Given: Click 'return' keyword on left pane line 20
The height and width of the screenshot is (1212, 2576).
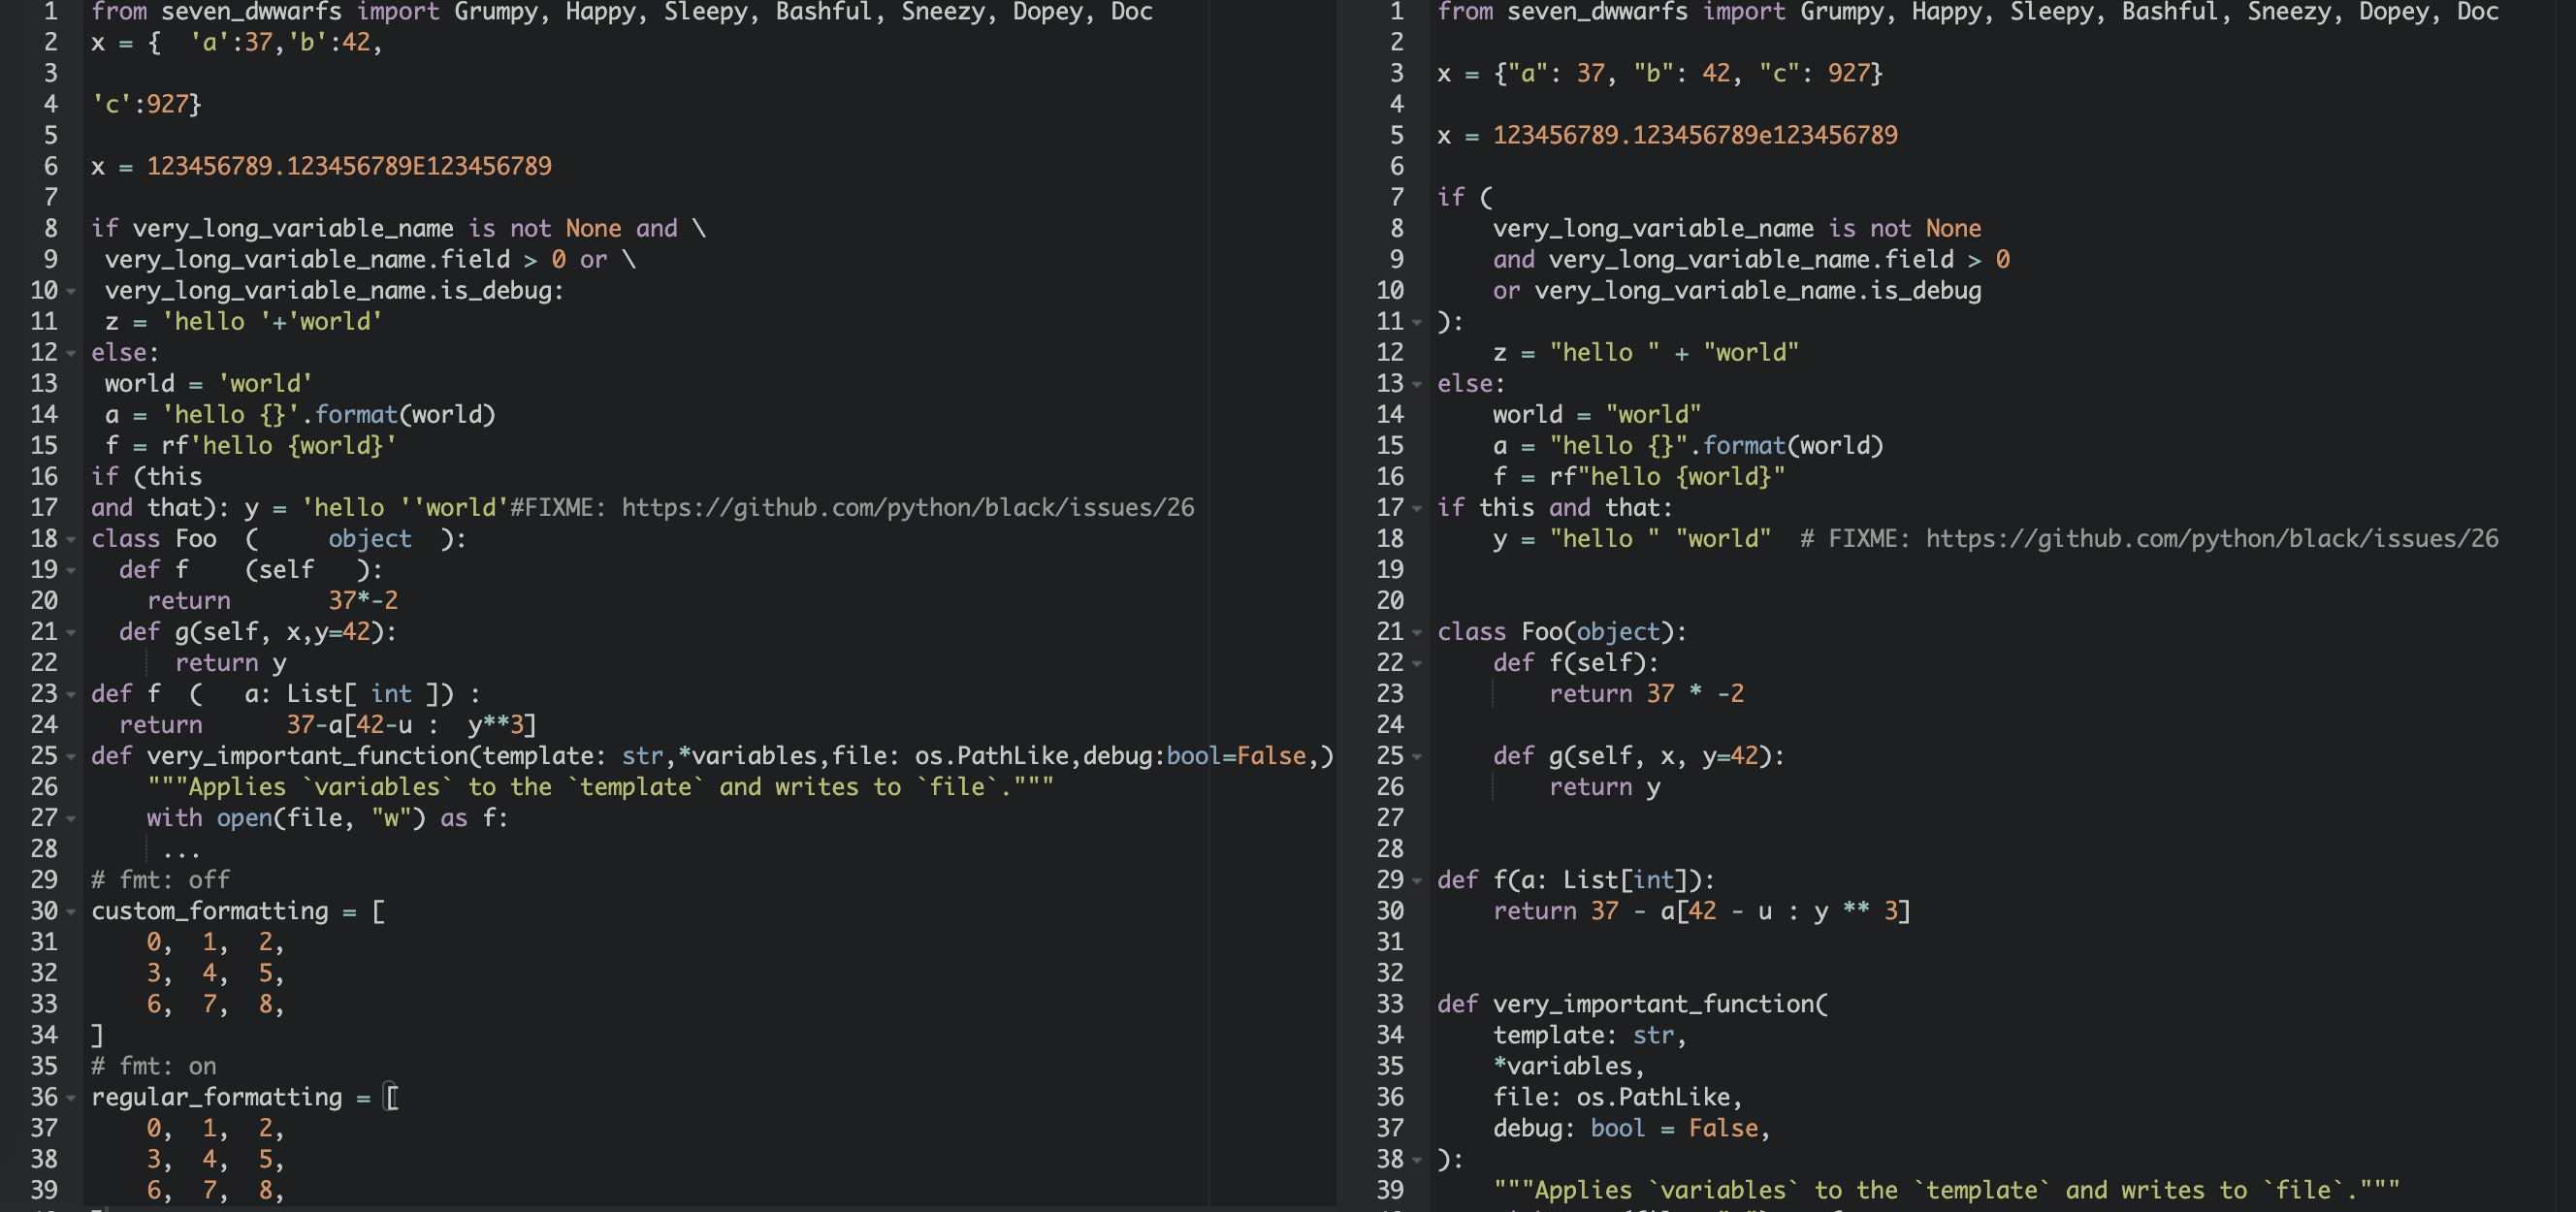Looking at the screenshot, I should click(x=188, y=601).
